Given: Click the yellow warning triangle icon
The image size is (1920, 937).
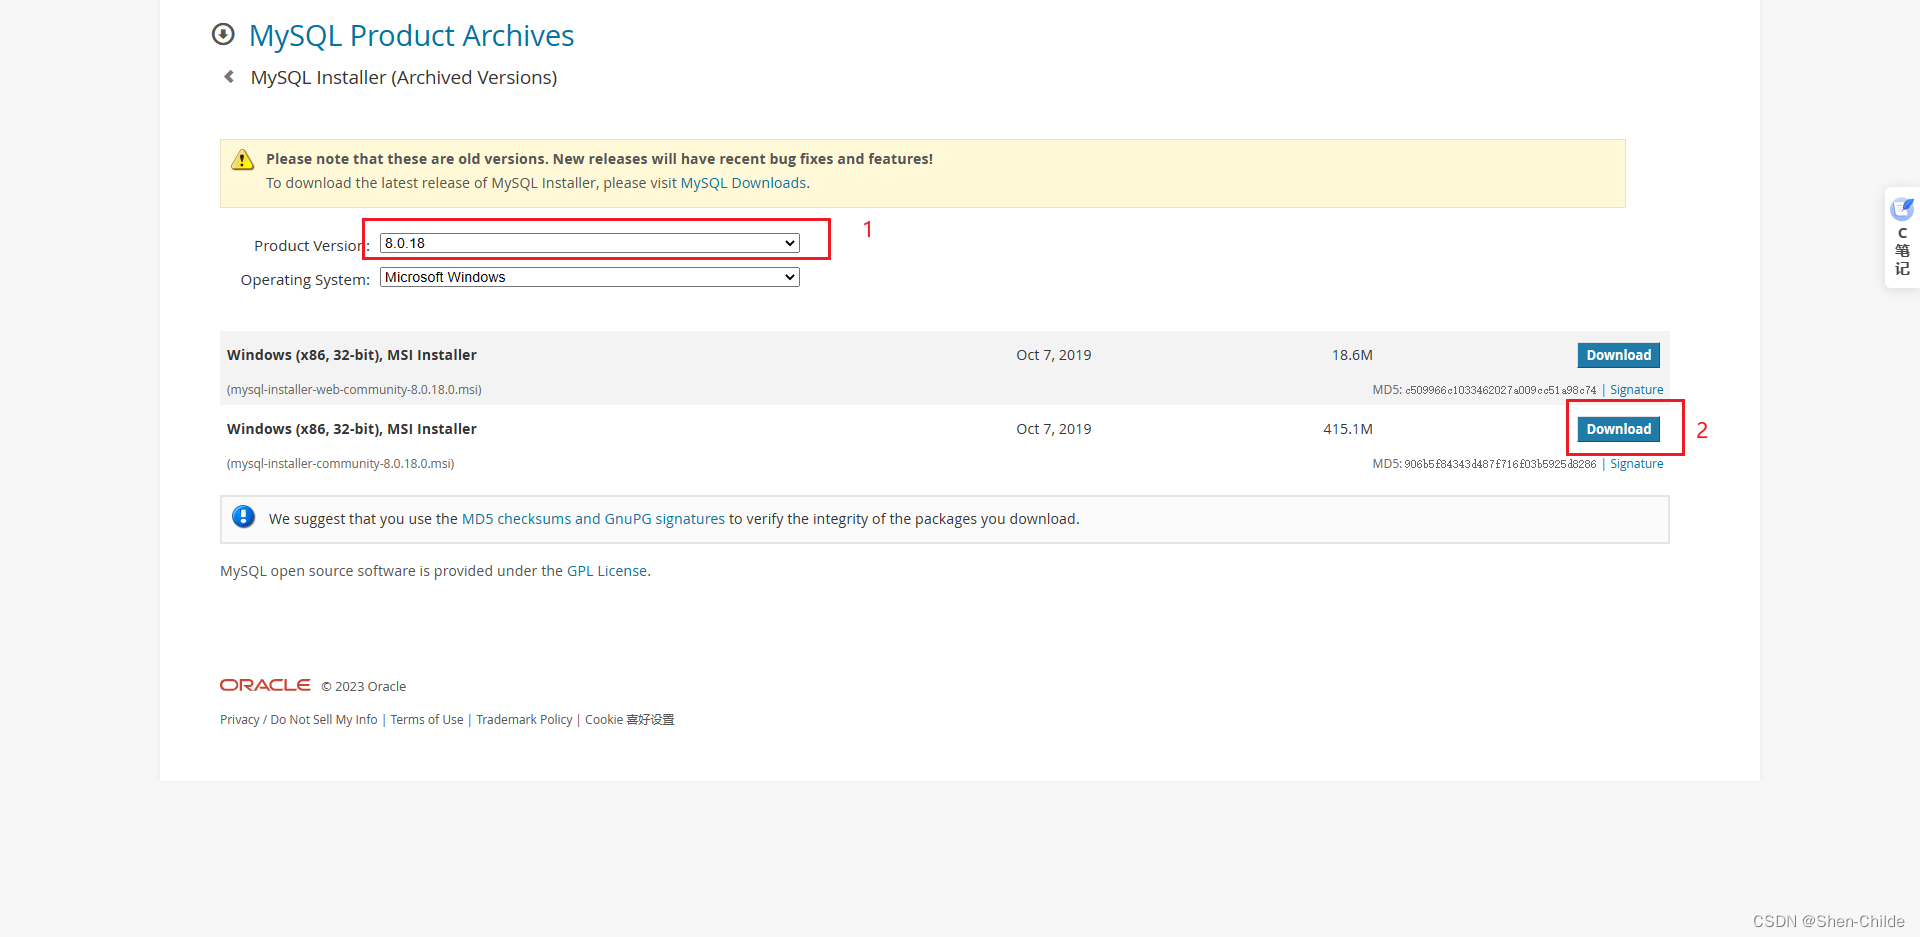Looking at the screenshot, I should click(242, 160).
